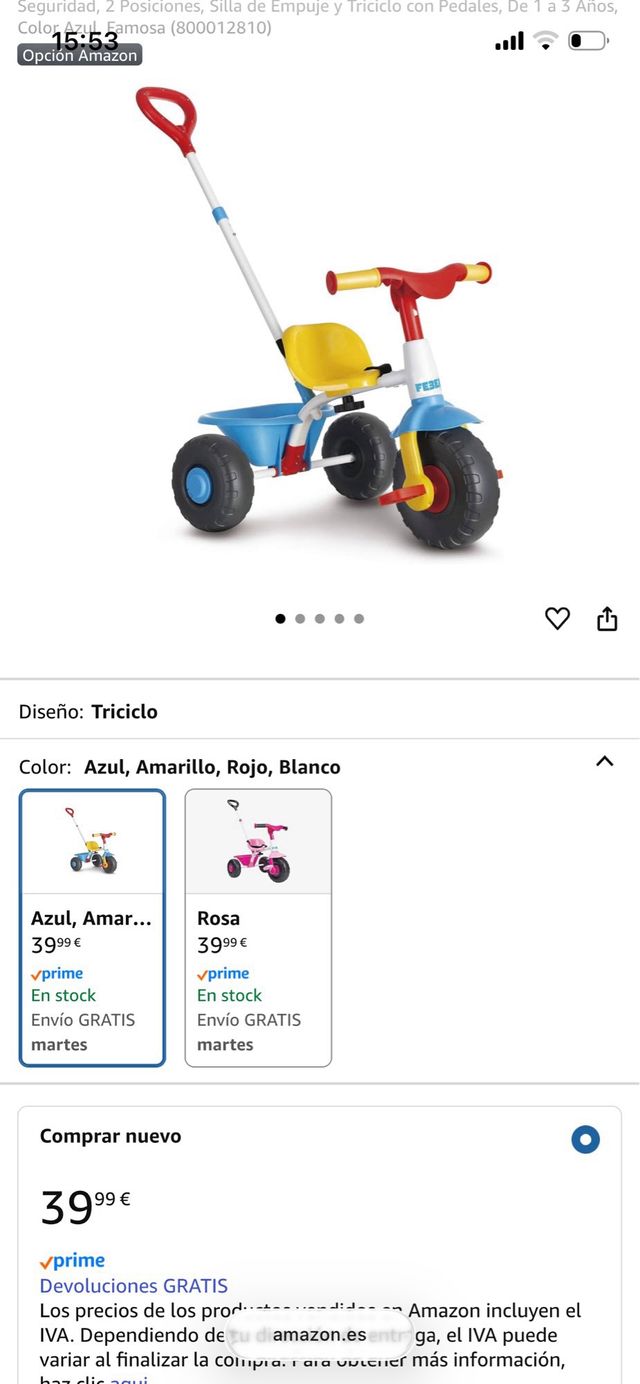Image resolution: width=640 pixels, height=1384 pixels.
Task: Collapse the Color section with the chevron
Action: (605, 761)
